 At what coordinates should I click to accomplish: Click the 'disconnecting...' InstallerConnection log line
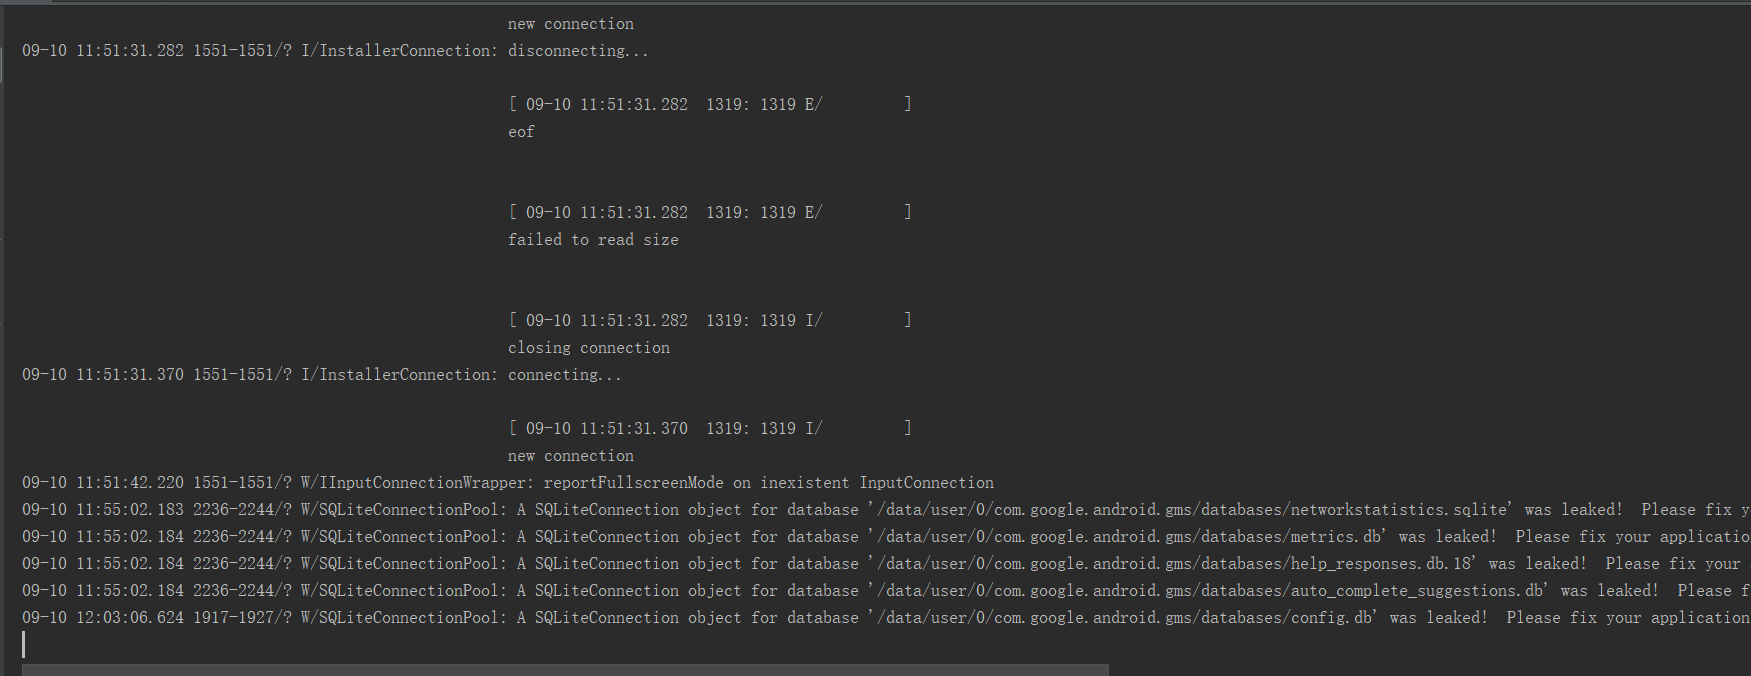tap(335, 51)
